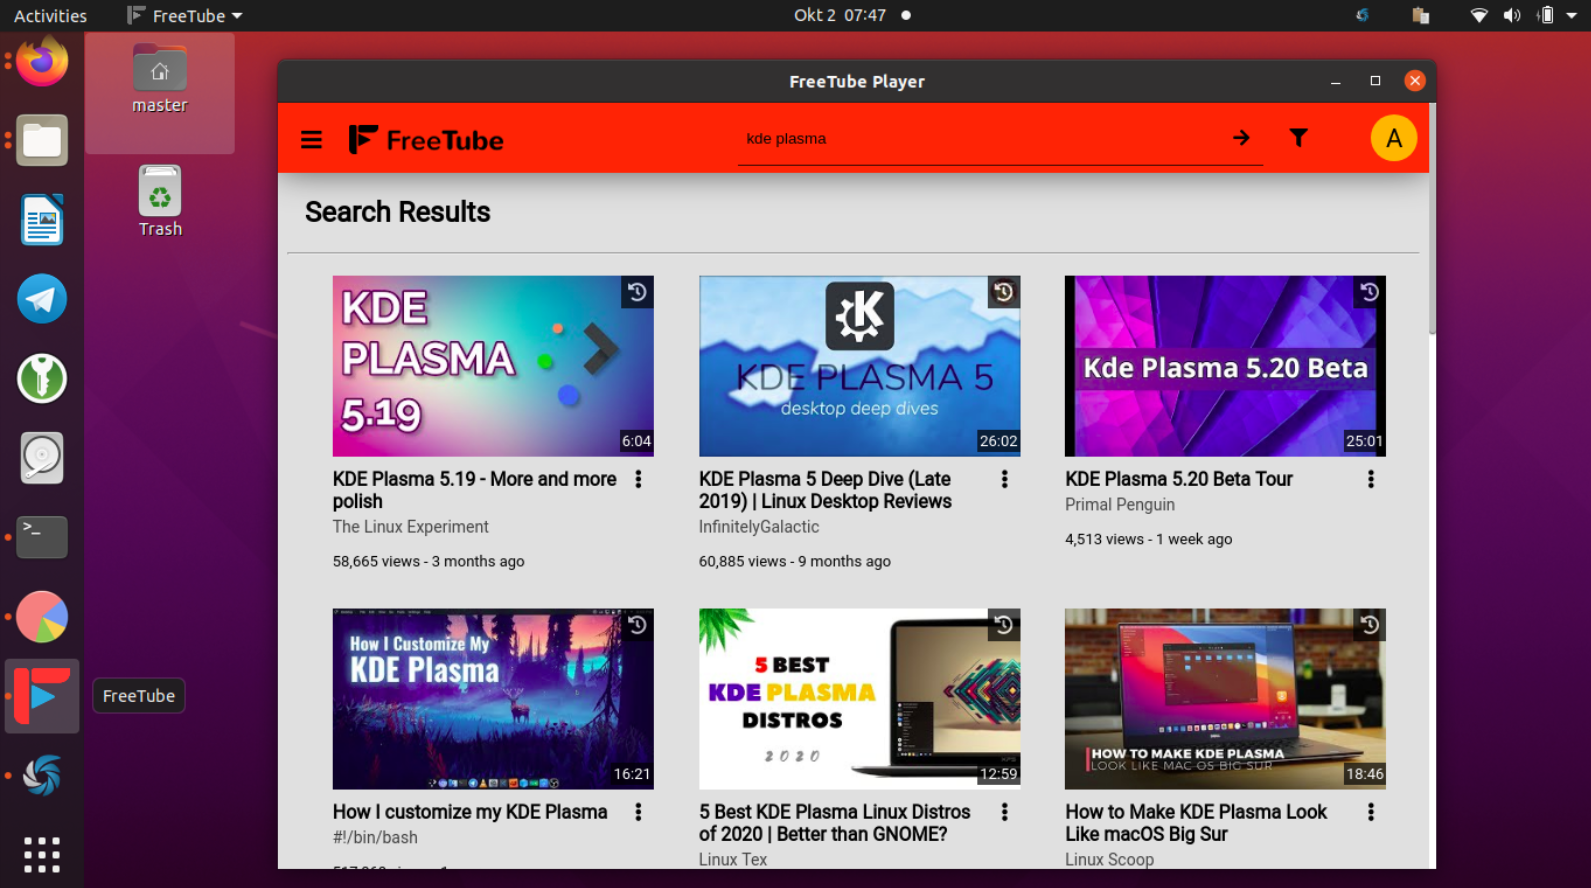Add 5 Best KDE Plasma Distros to watch later

click(1003, 625)
